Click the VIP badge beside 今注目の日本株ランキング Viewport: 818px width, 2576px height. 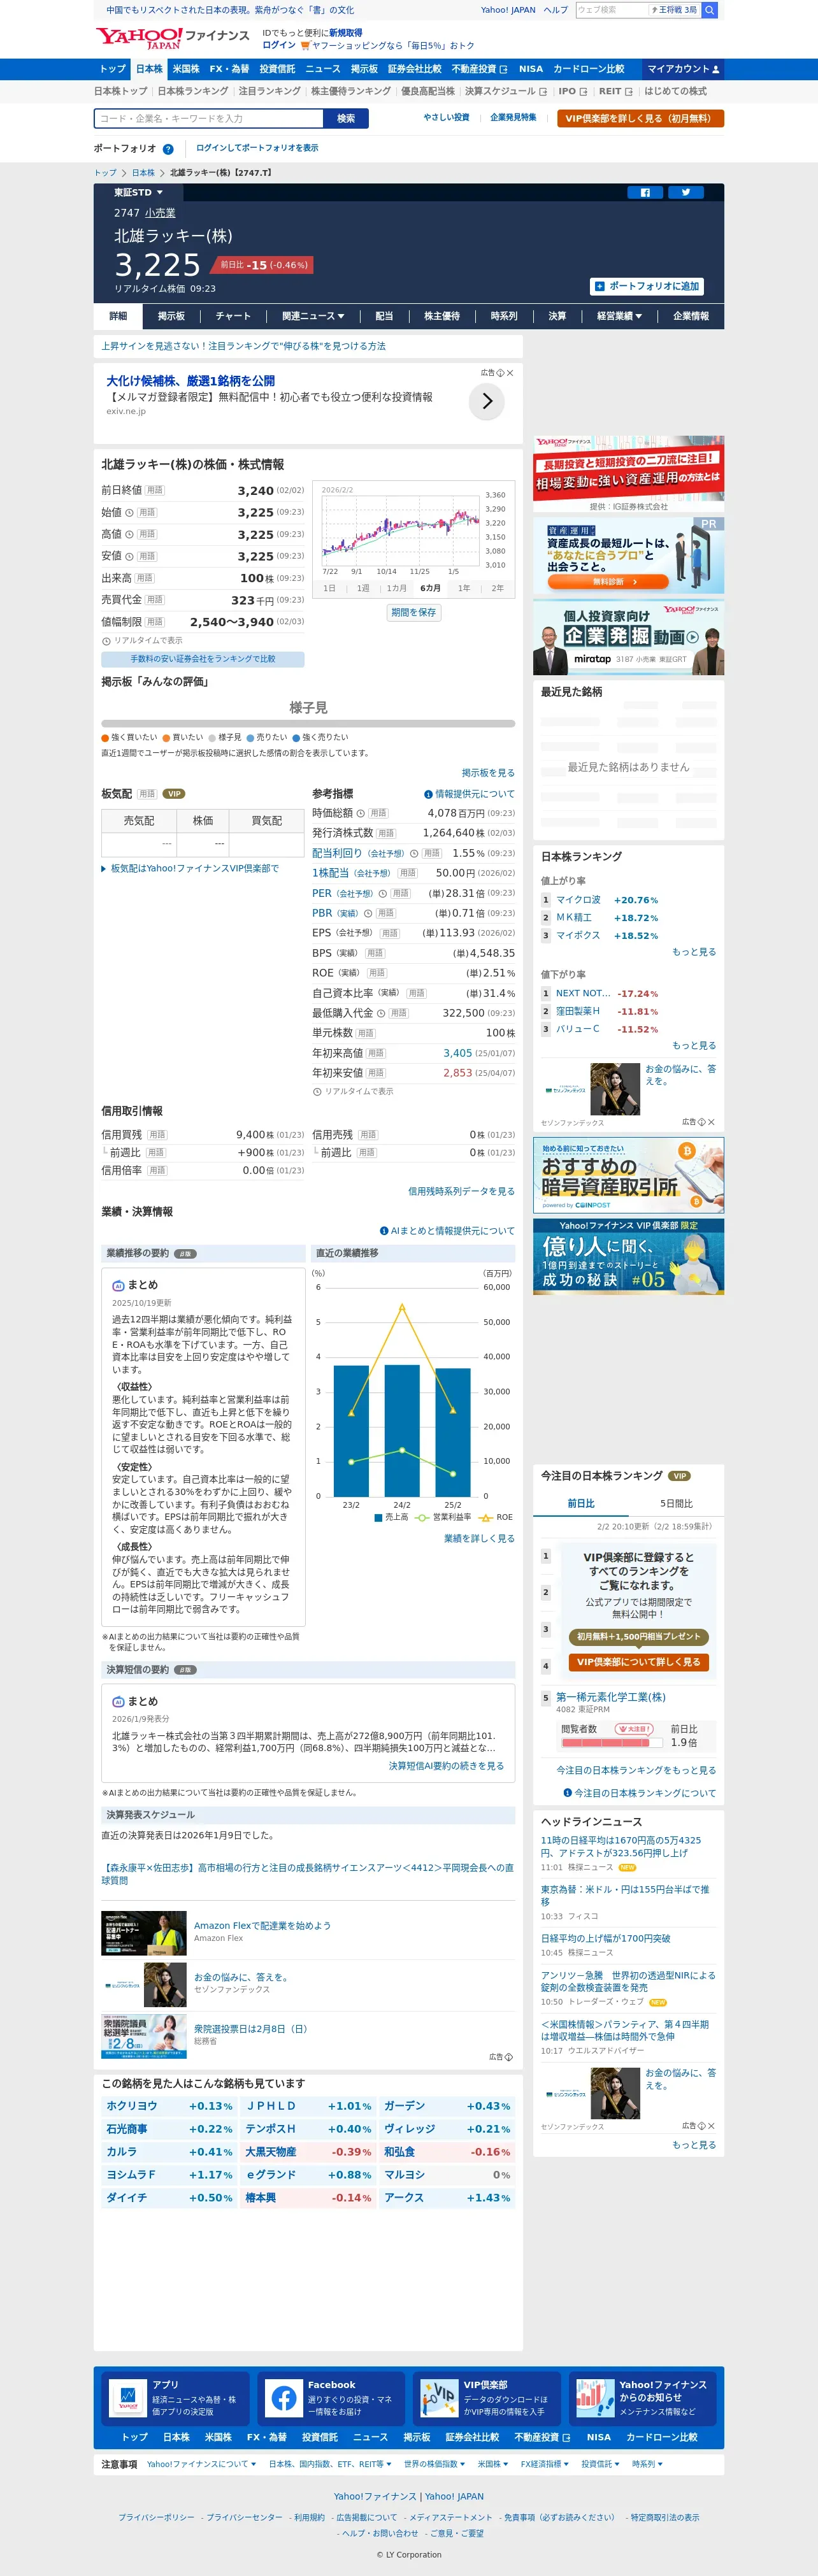tap(680, 1476)
